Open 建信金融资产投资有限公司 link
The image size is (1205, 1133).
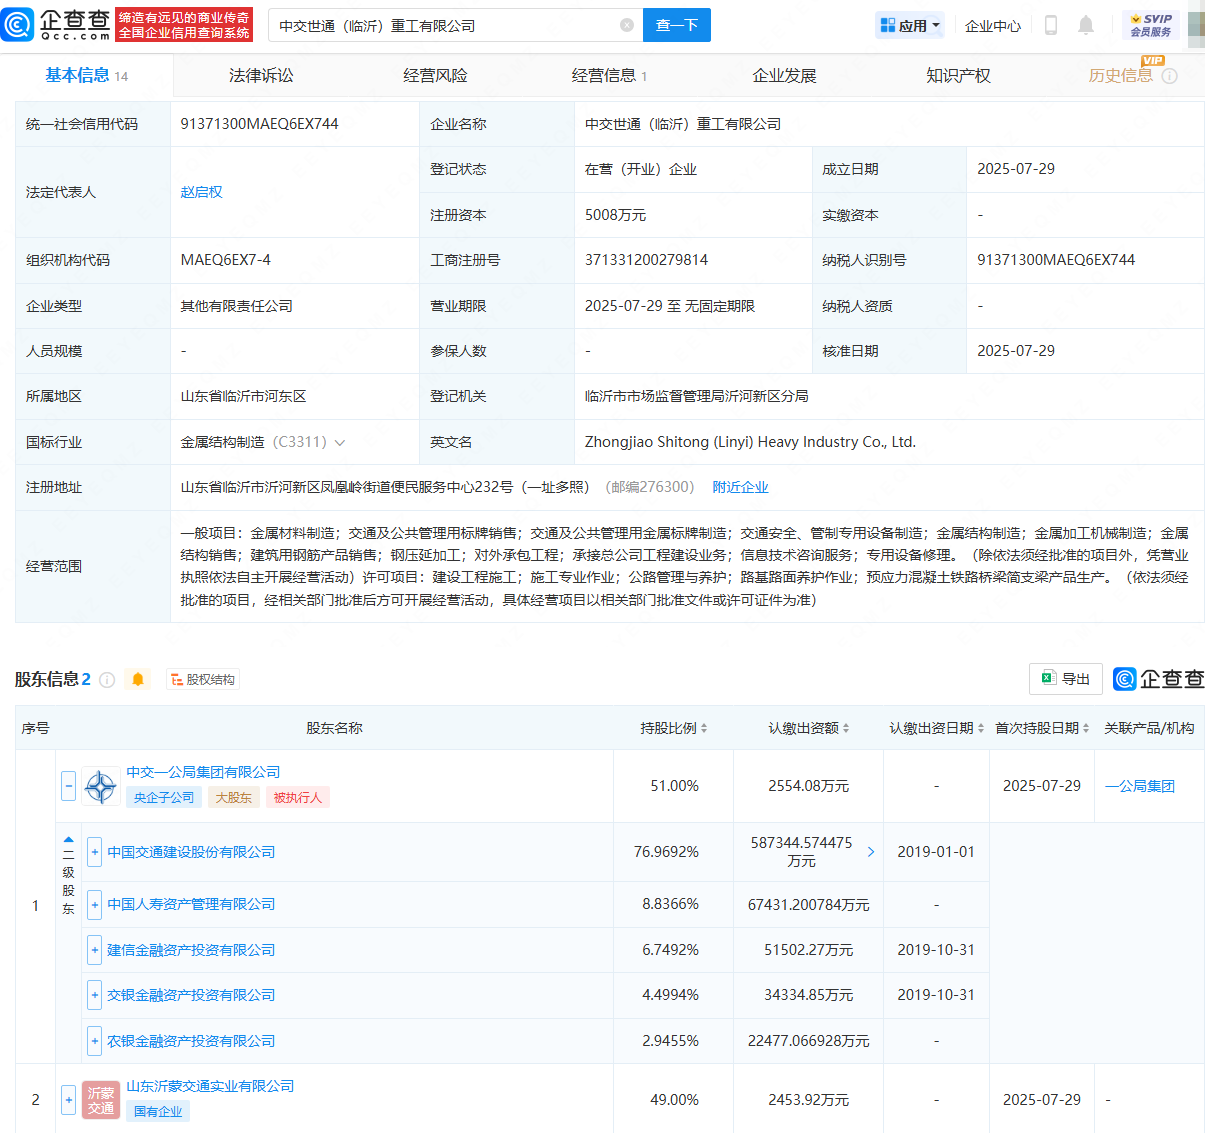coord(191,950)
